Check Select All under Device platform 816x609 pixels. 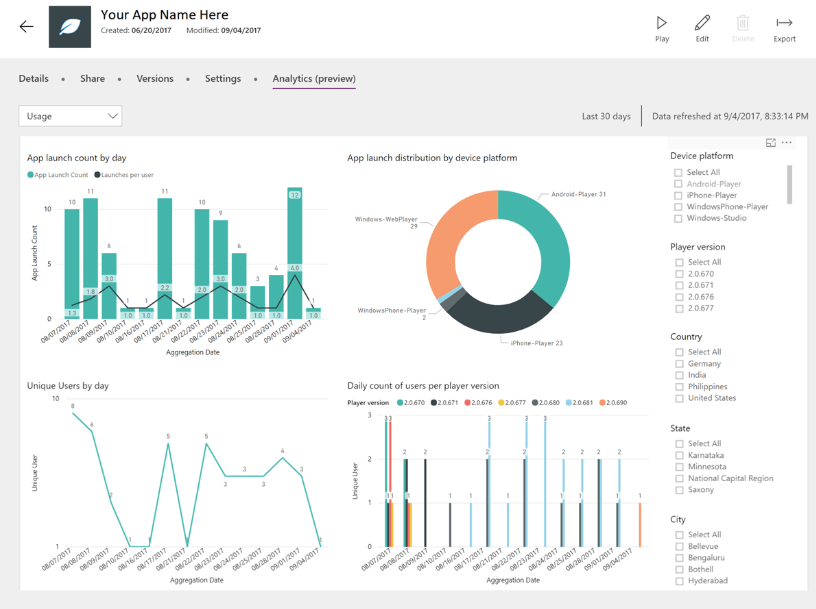click(678, 172)
